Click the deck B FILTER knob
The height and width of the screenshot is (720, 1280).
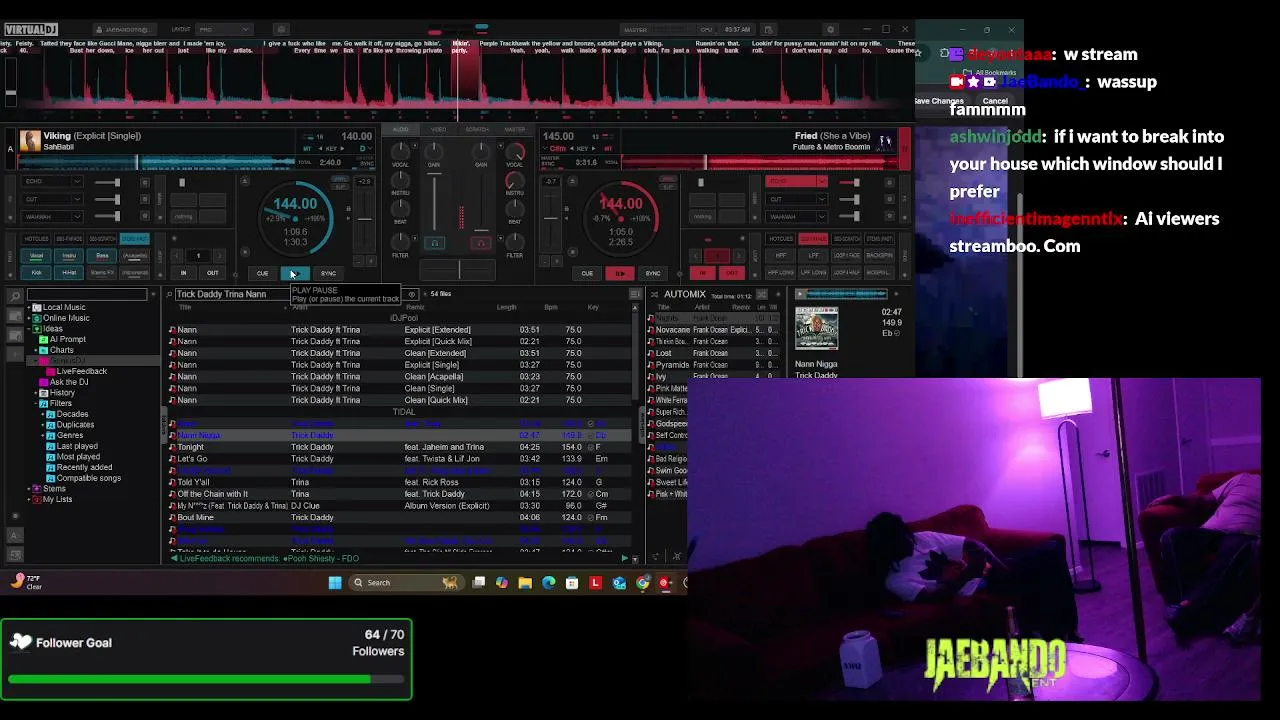click(x=514, y=240)
